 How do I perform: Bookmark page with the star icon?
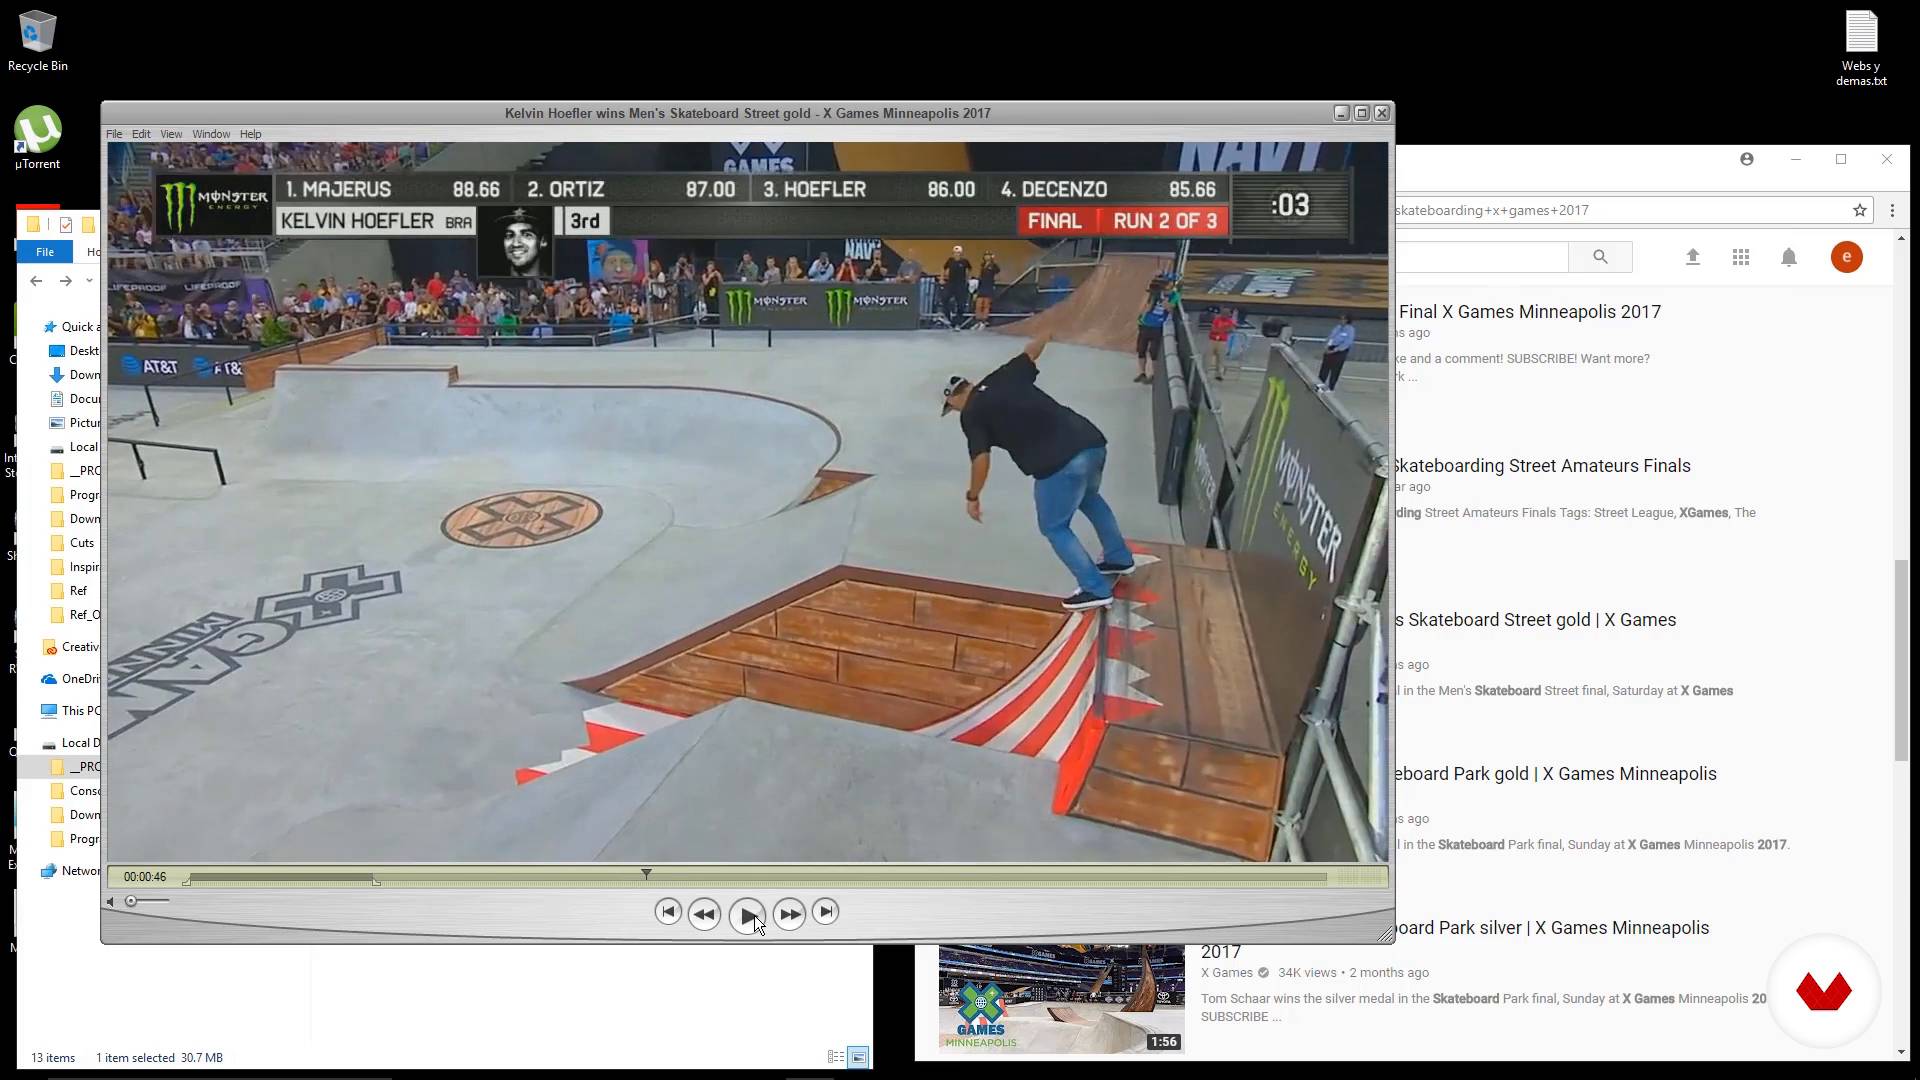1860,210
